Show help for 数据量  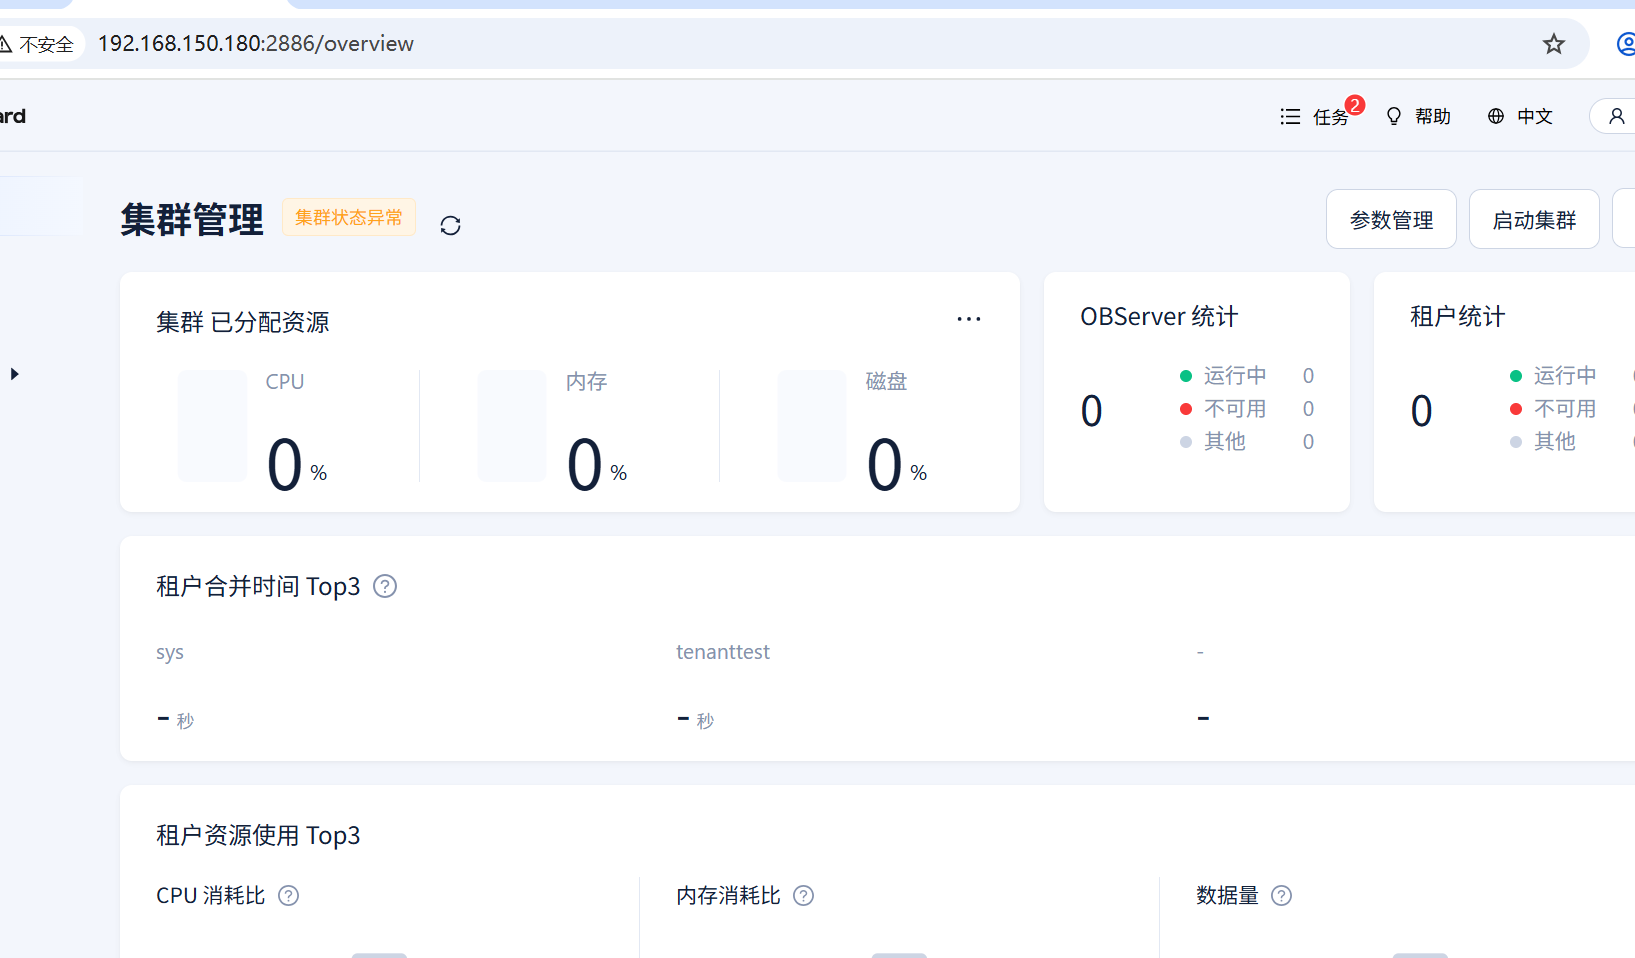[x=1281, y=895]
